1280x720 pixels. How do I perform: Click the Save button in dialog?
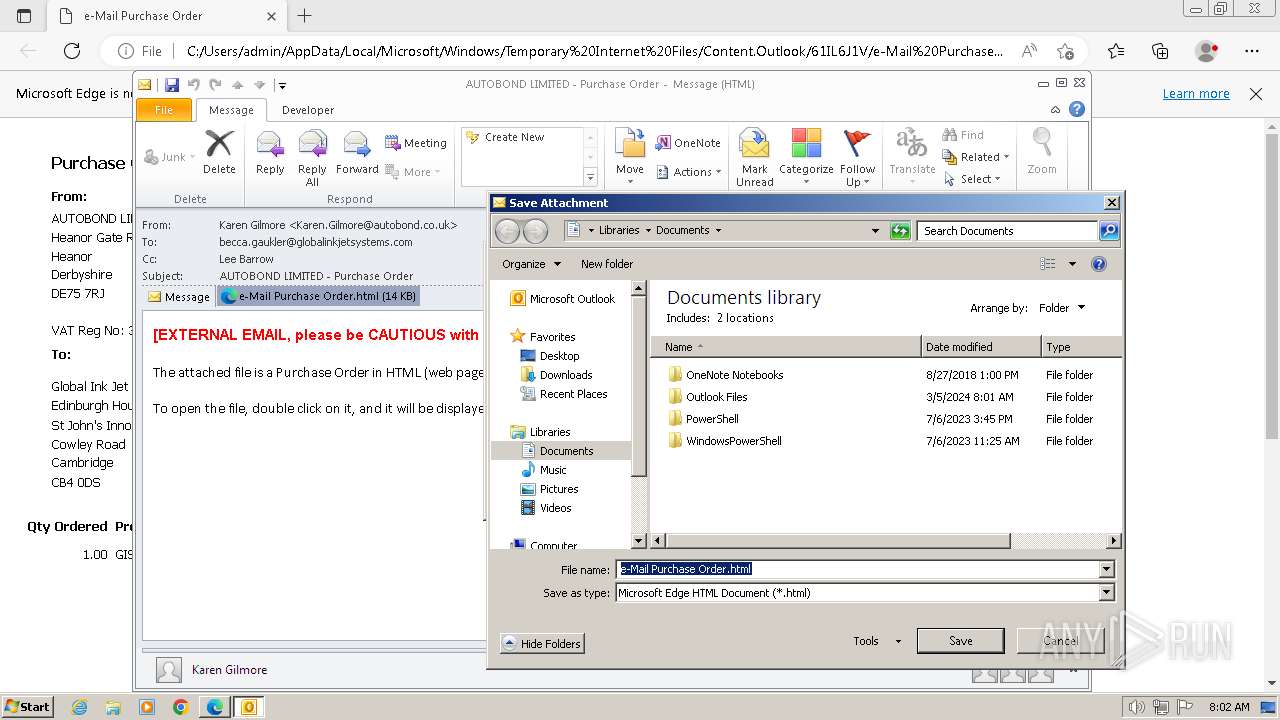[x=960, y=641]
